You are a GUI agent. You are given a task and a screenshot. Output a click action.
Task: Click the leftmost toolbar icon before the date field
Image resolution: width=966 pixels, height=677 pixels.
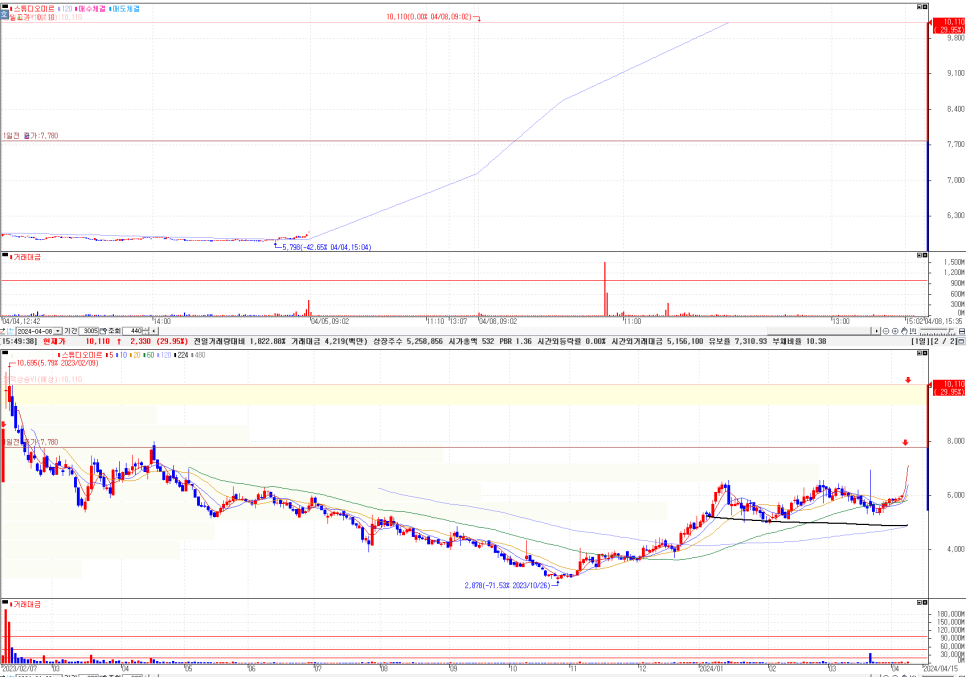[x=3, y=331]
